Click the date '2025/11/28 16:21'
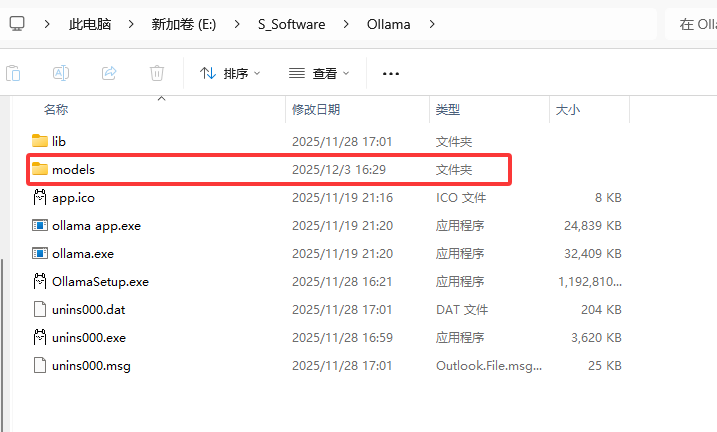 [342, 282]
